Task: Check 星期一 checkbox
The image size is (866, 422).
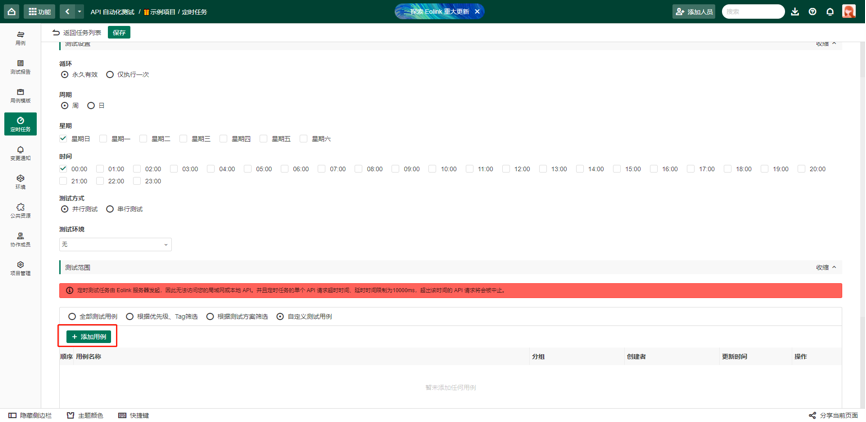Action: 103,139
